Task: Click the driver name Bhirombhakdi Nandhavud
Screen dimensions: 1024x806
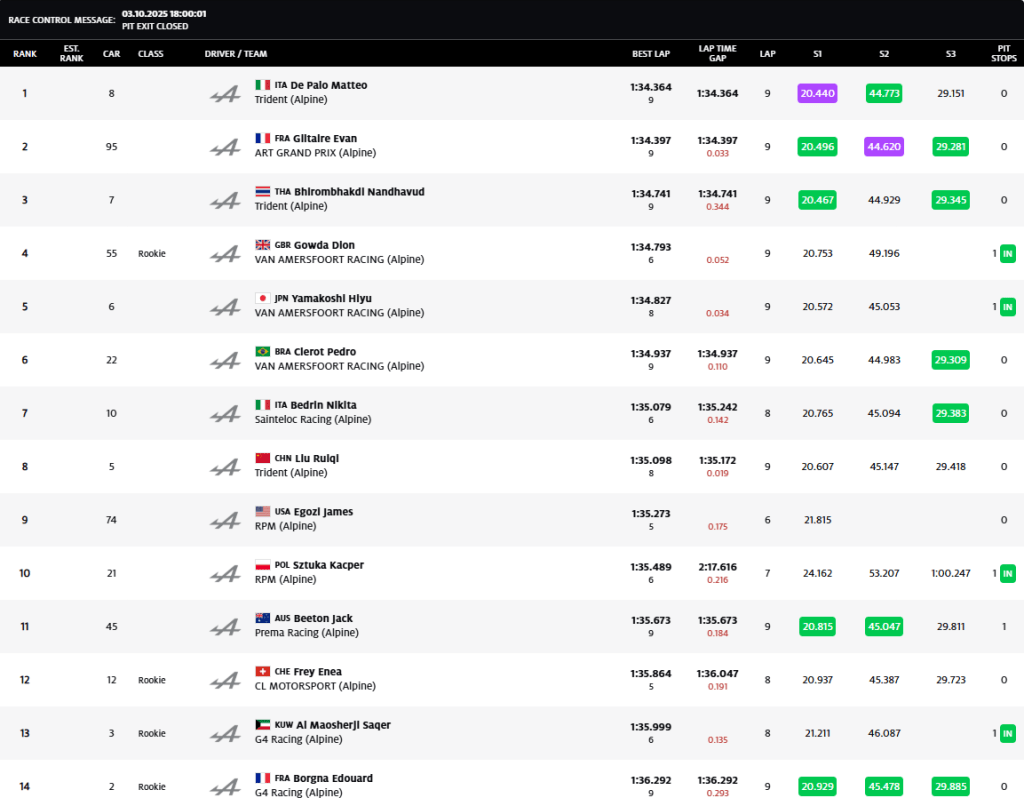Action: (x=359, y=191)
